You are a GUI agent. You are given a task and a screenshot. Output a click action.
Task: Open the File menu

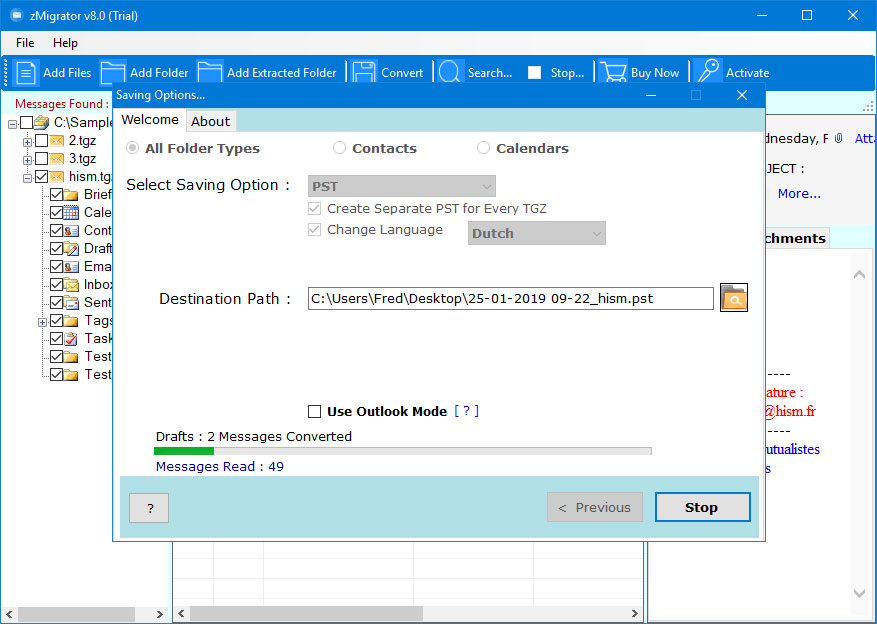click(25, 43)
